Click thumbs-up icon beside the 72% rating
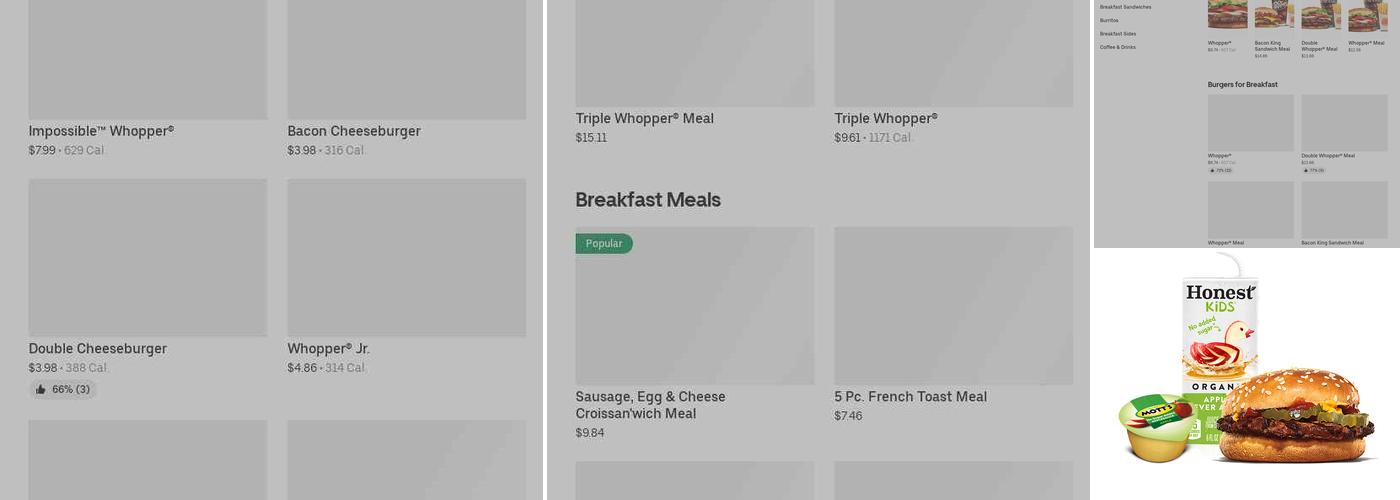 pyautogui.click(x=1211, y=170)
